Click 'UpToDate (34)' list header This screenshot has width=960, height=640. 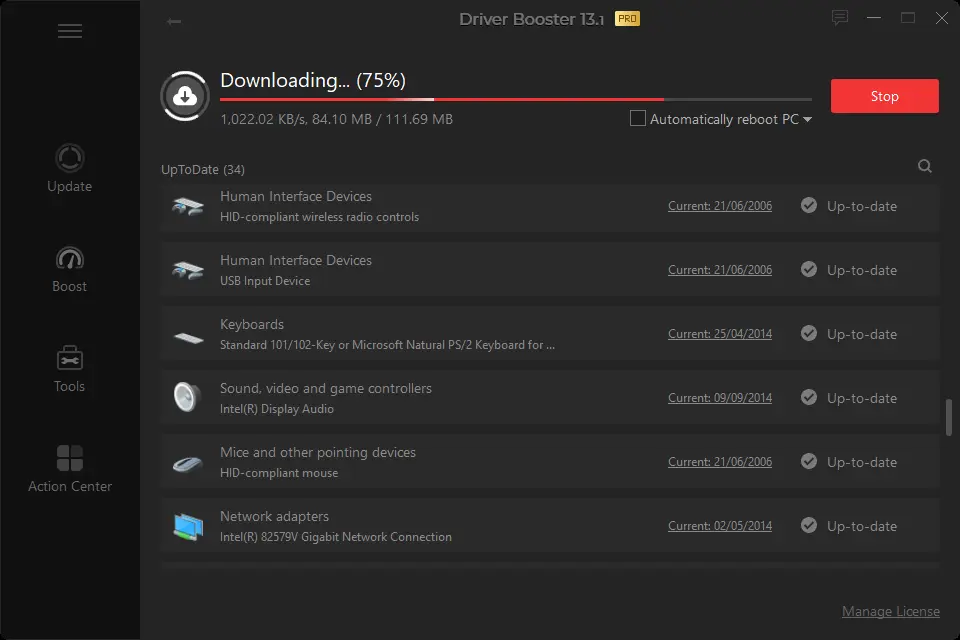click(x=203, y=170)
